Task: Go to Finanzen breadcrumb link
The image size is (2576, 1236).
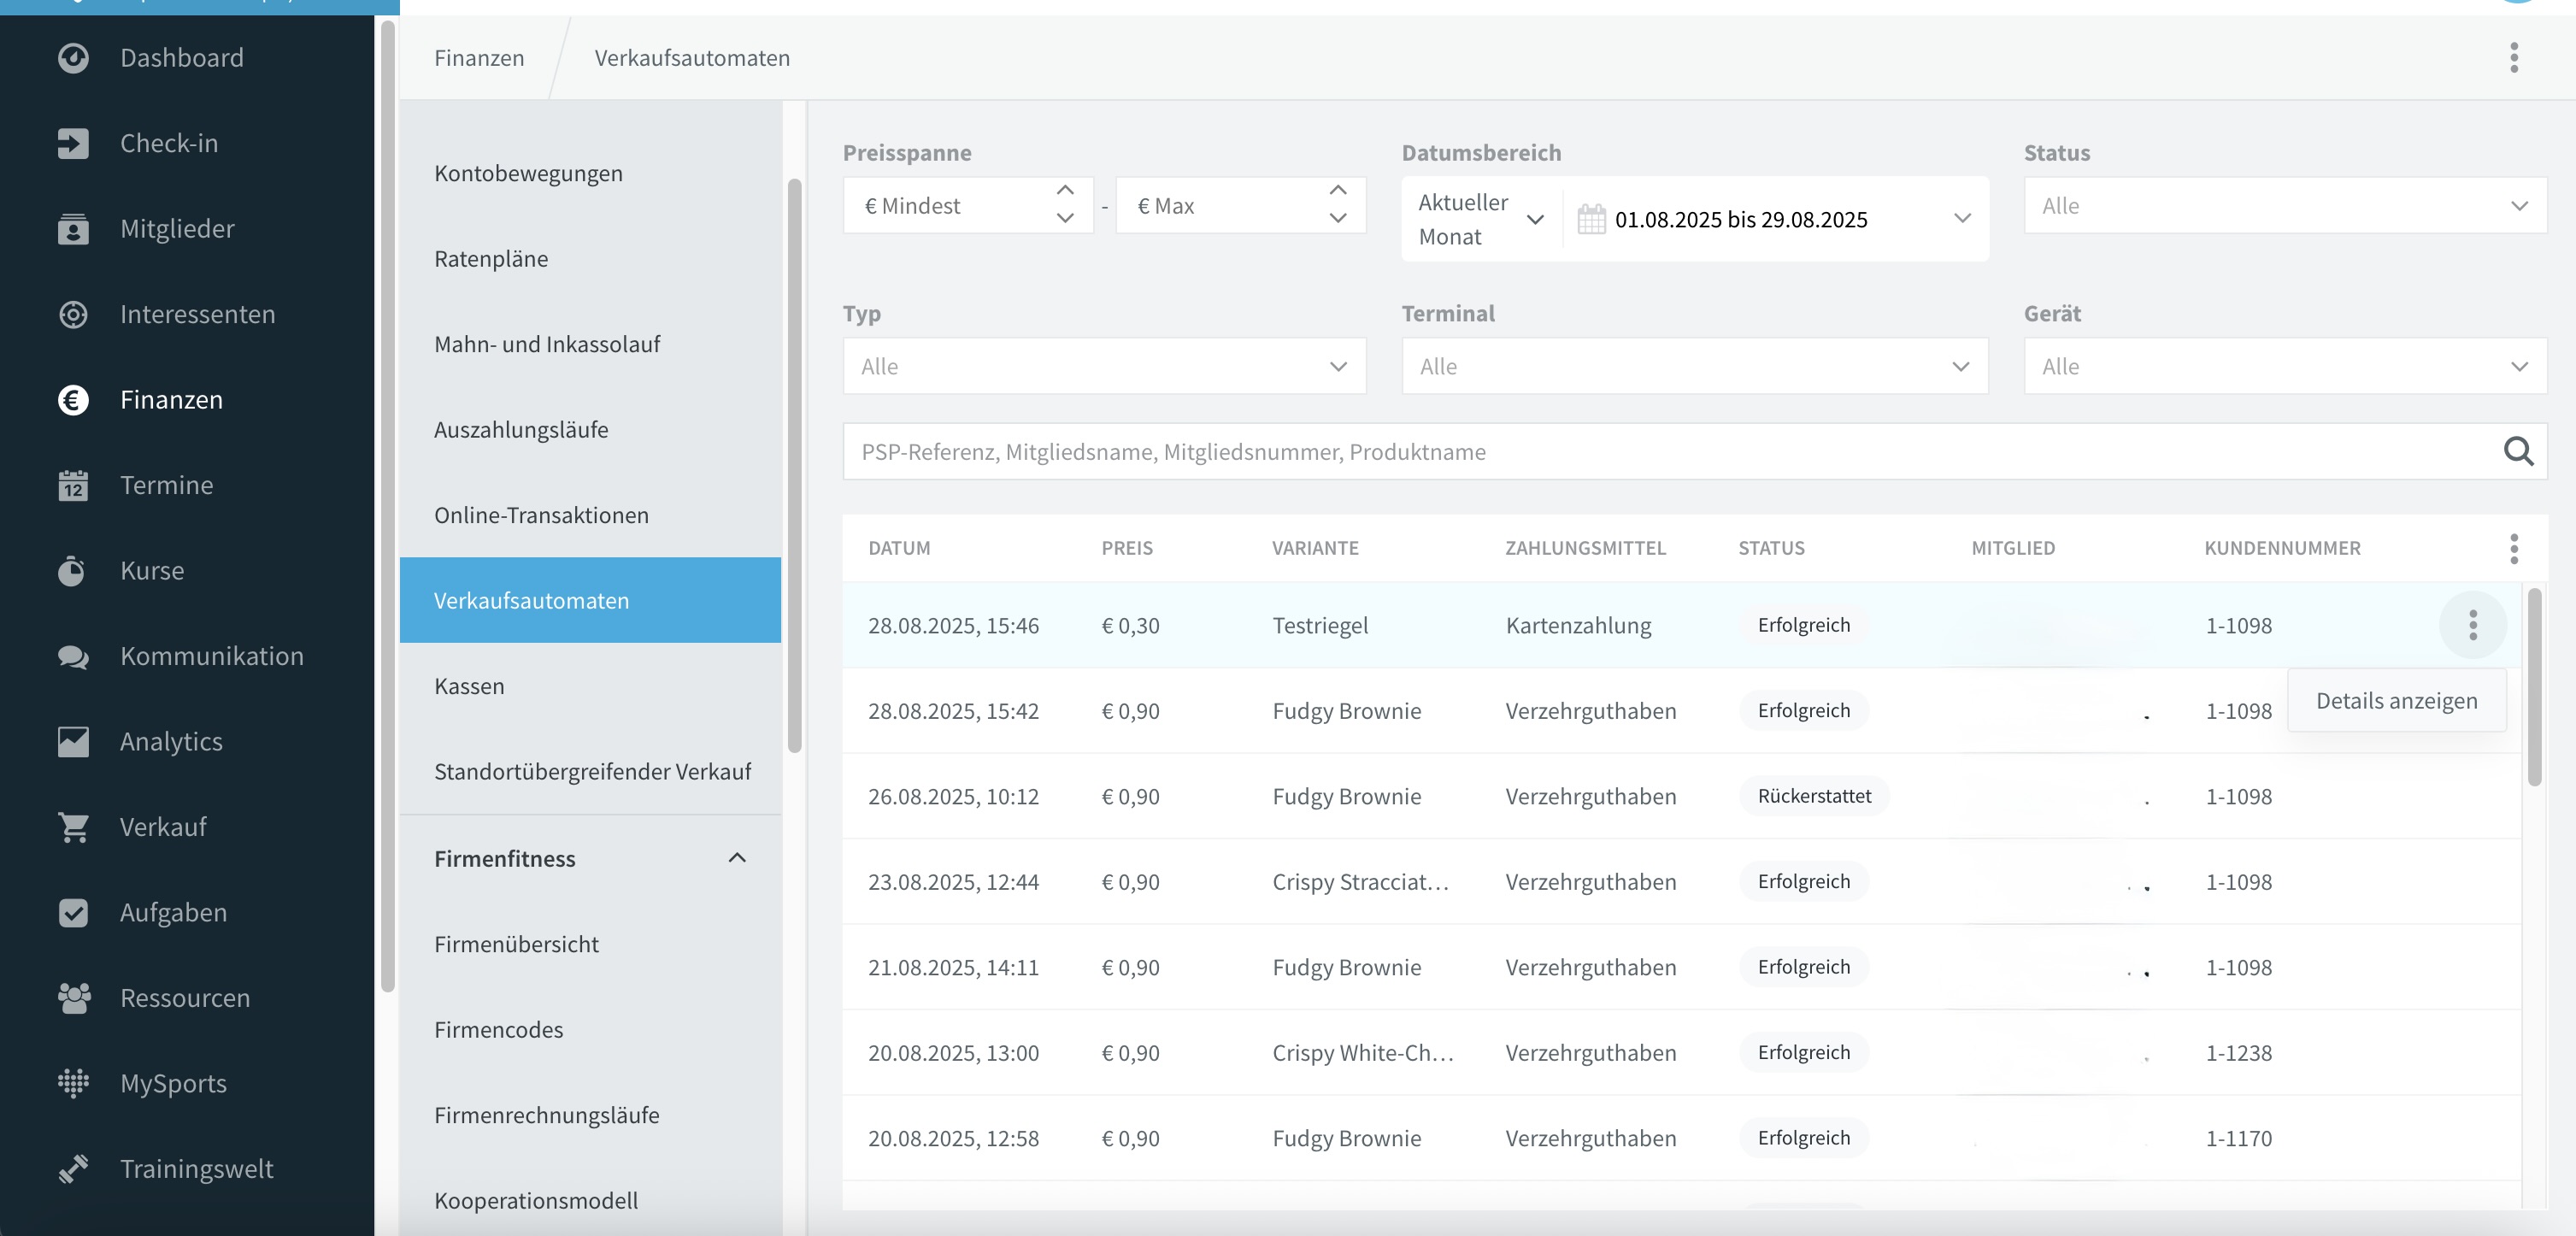Action: click(x=479, y=58)
